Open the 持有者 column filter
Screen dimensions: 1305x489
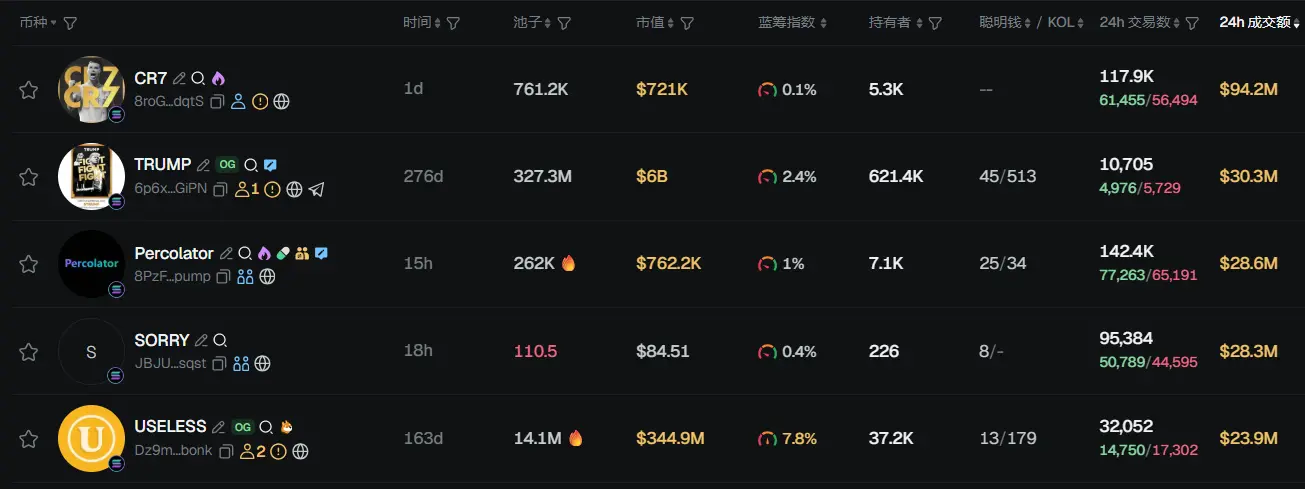pyautogui.click(x=935, y=22)
